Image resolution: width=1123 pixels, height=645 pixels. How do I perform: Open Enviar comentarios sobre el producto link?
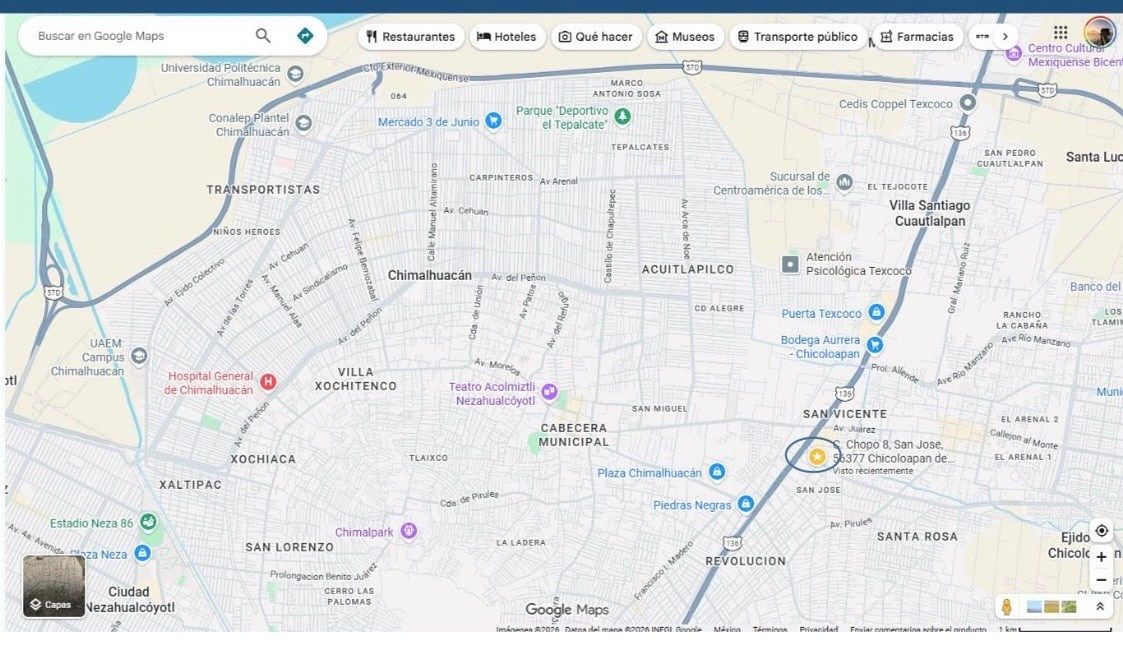[x=918, y=630]
